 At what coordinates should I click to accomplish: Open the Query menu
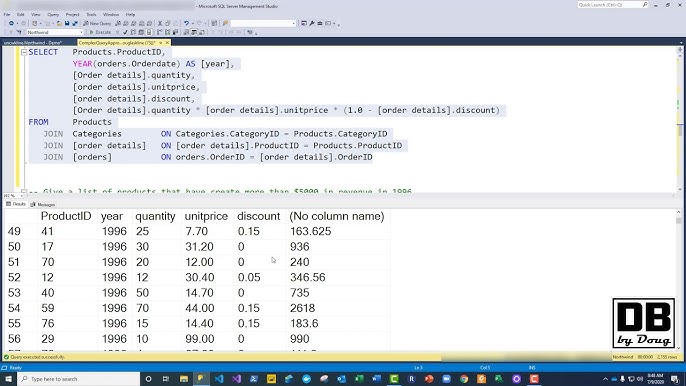(x=53, y=14)
